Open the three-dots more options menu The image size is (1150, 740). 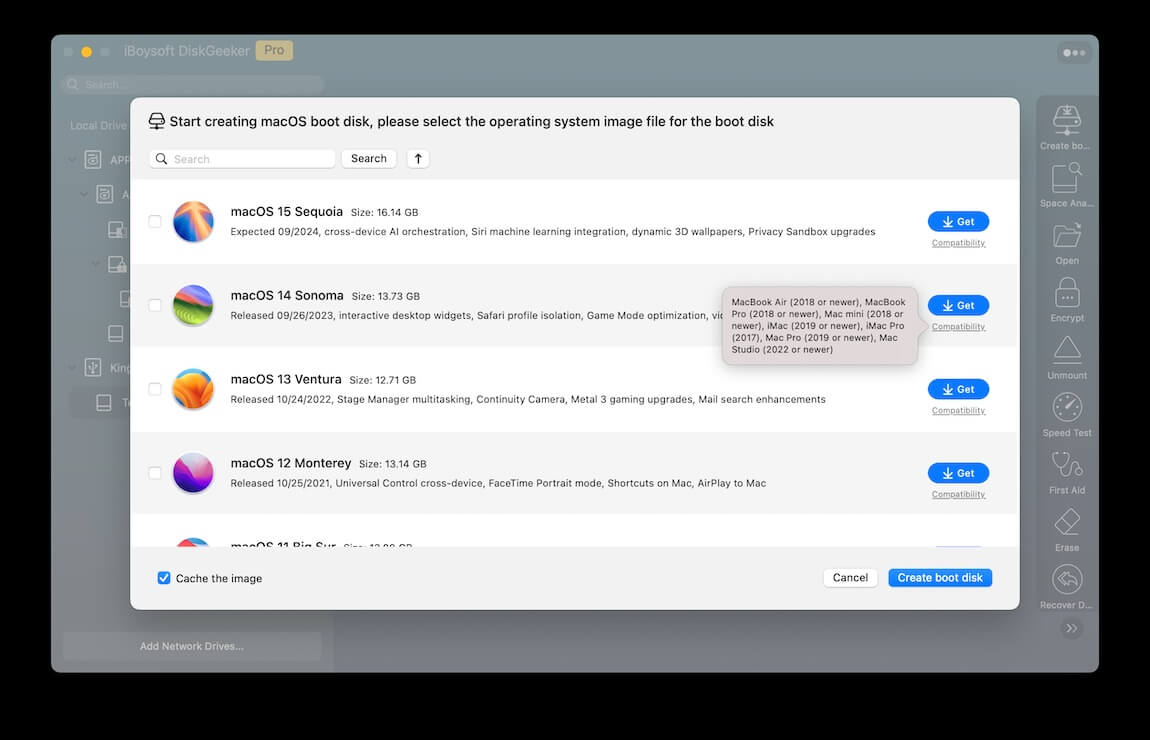[x=1074, y=53]
